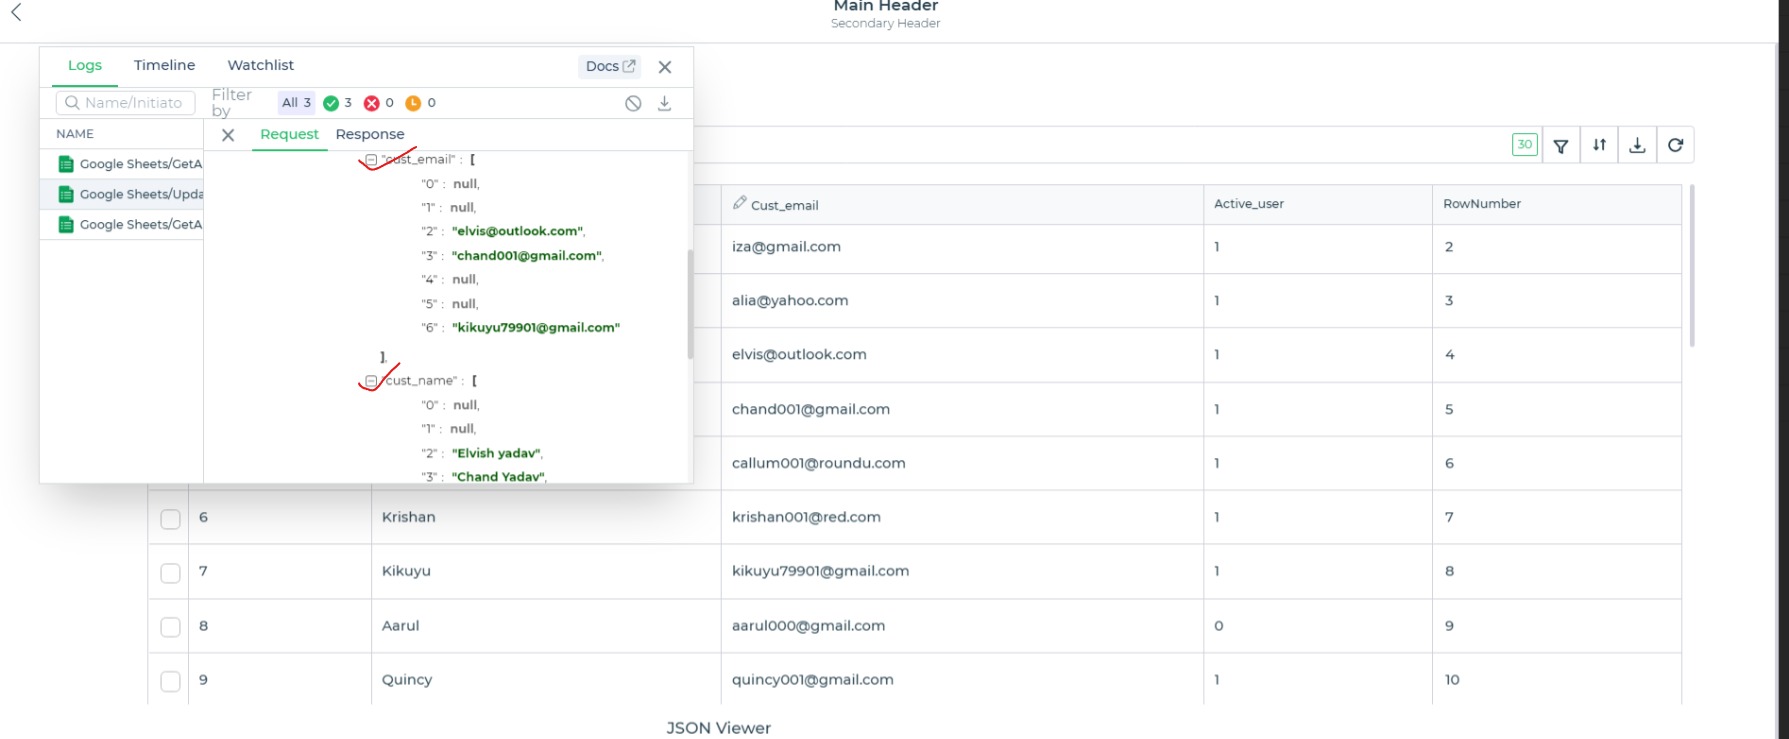This screenshot has width=1789, height=739.
Task: Click the aarul000@gmail.com cell
Action: tap(962, 626)
